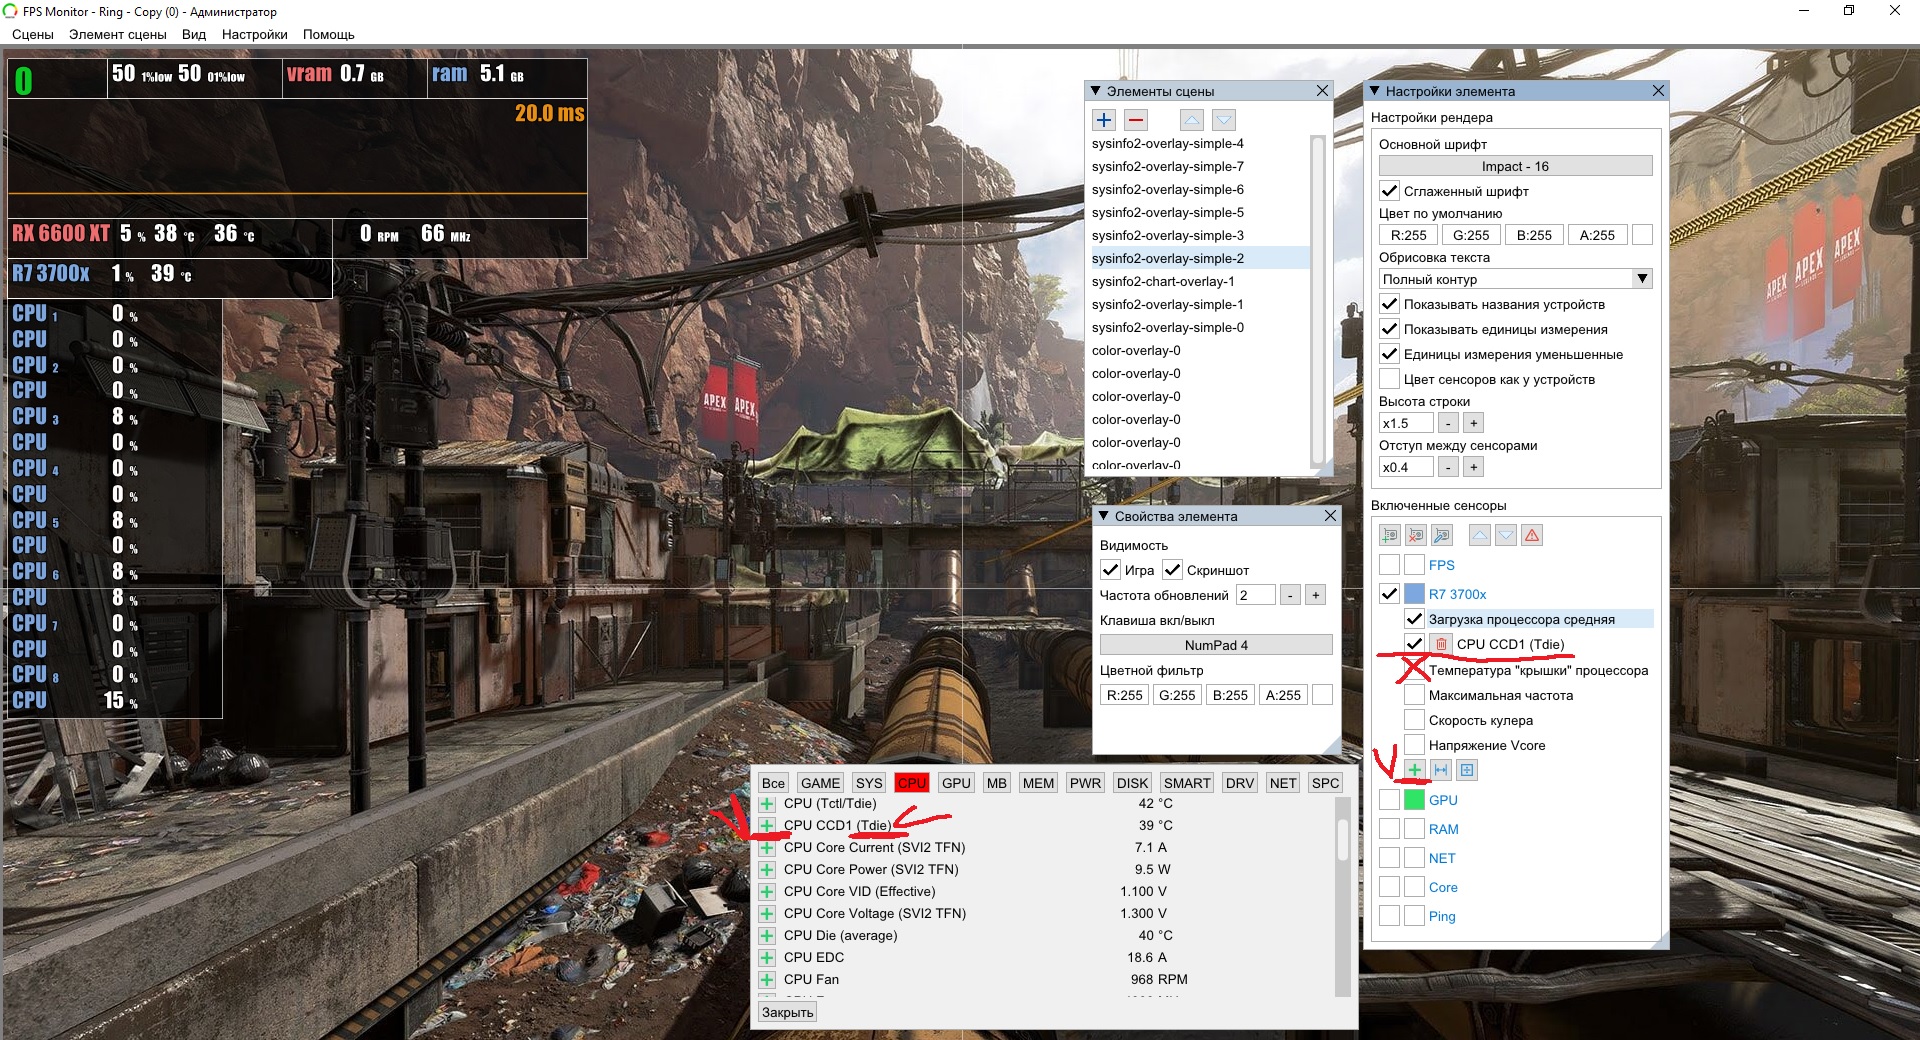Collapse the Настройки элемента panel triangle
Screen dimensions: 1920x1040
(1374, 91)
